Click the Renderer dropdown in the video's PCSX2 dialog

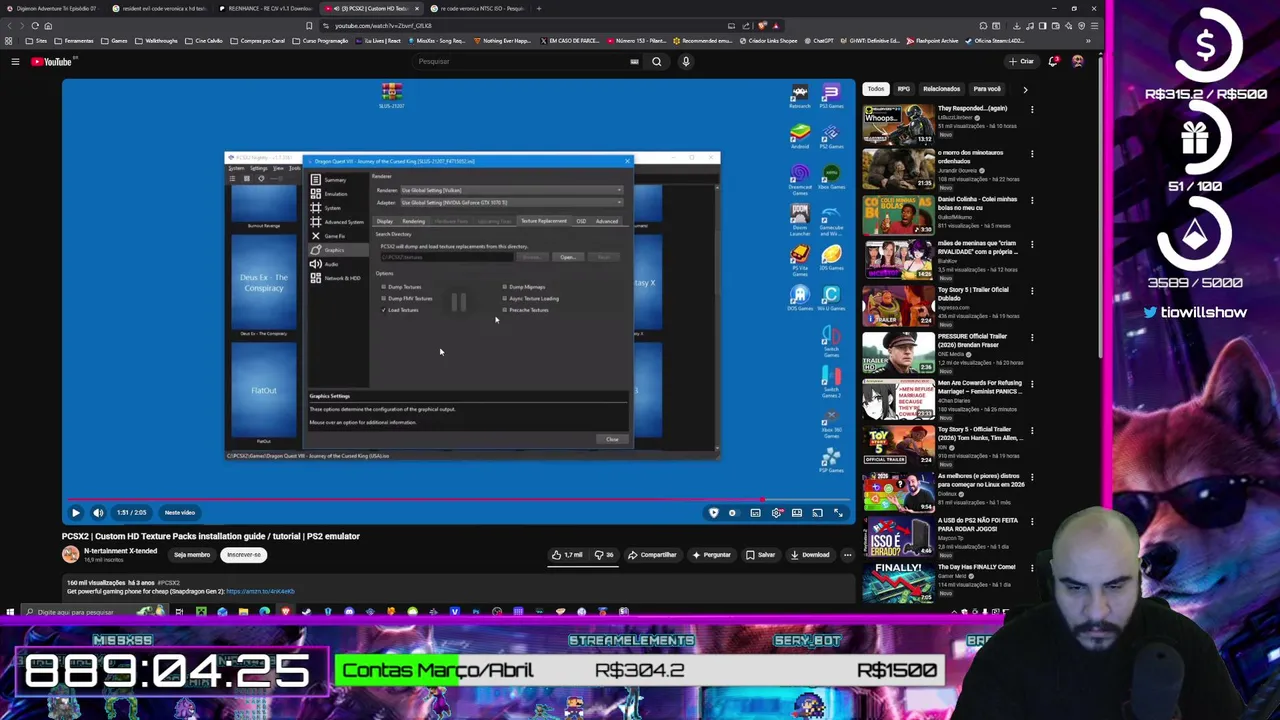511,190
